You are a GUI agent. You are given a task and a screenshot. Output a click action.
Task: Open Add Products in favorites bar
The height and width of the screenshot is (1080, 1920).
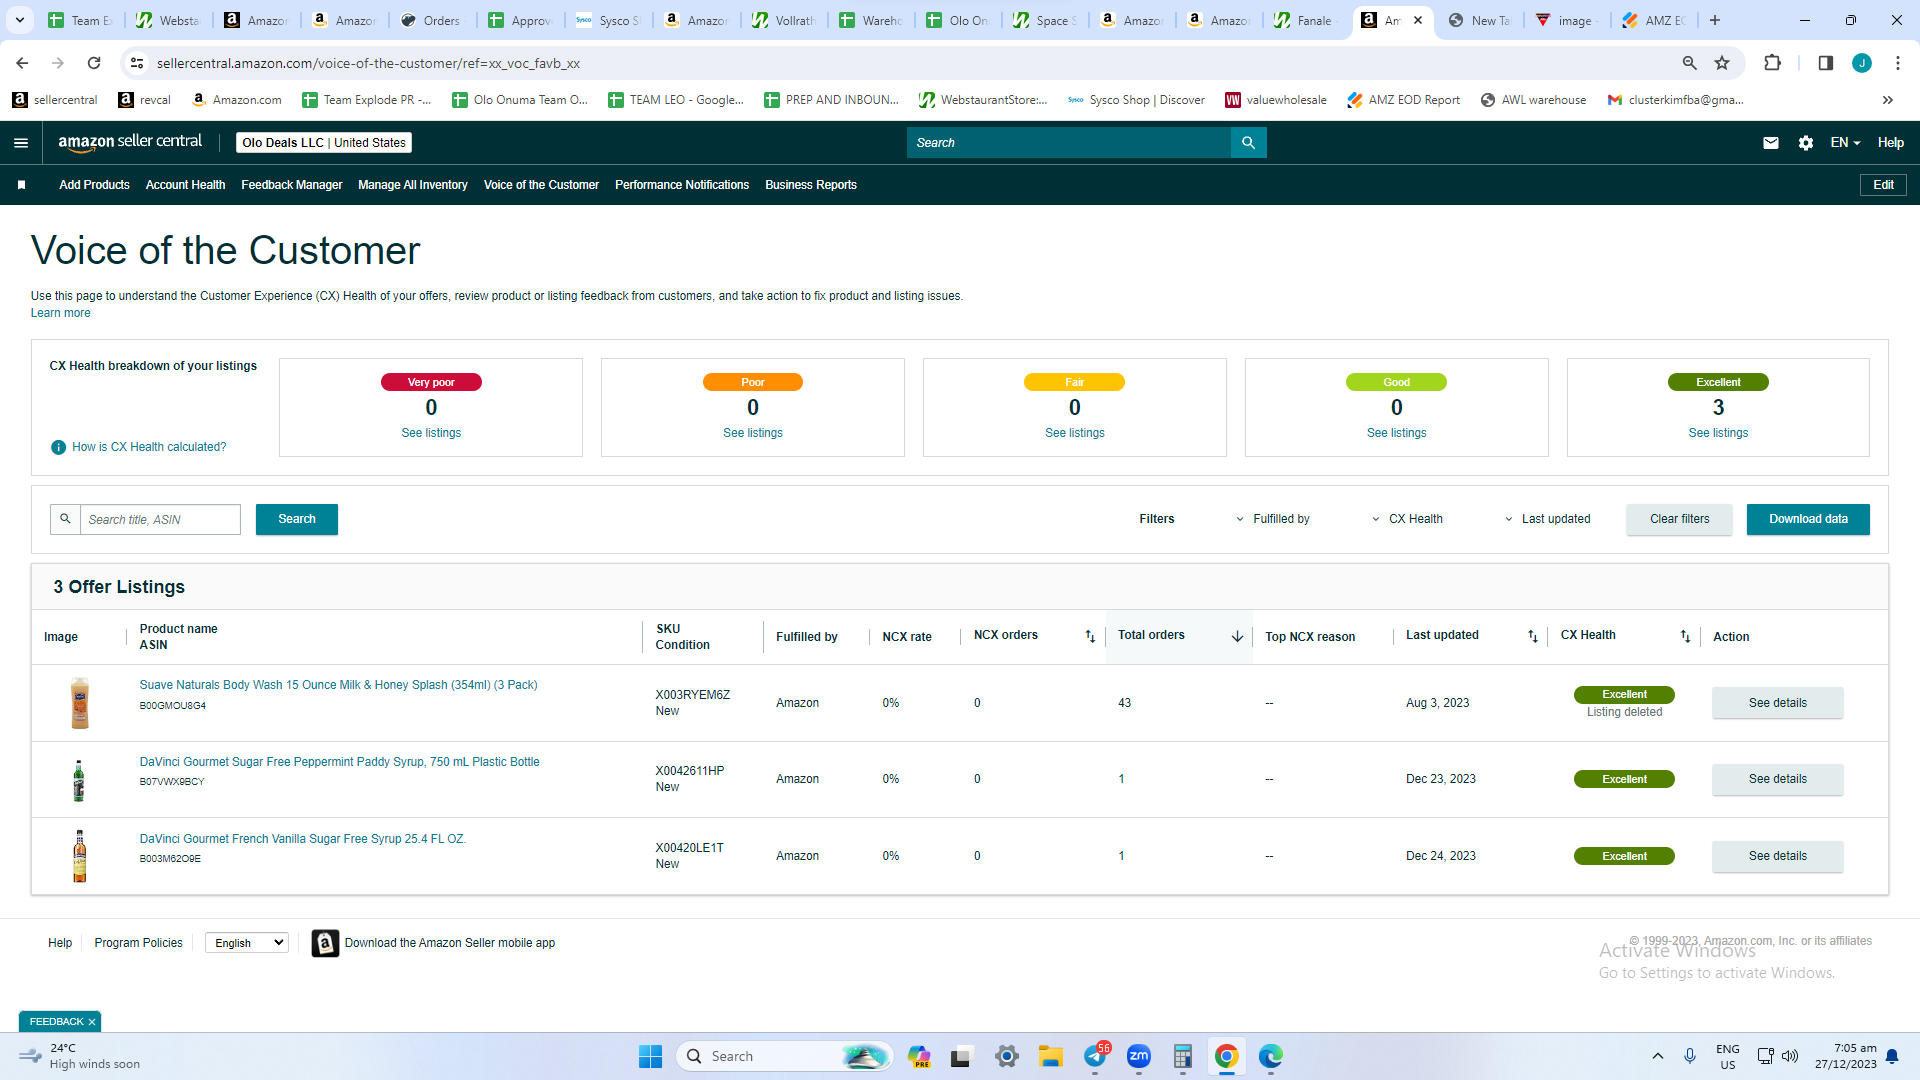tap(94, 185)
